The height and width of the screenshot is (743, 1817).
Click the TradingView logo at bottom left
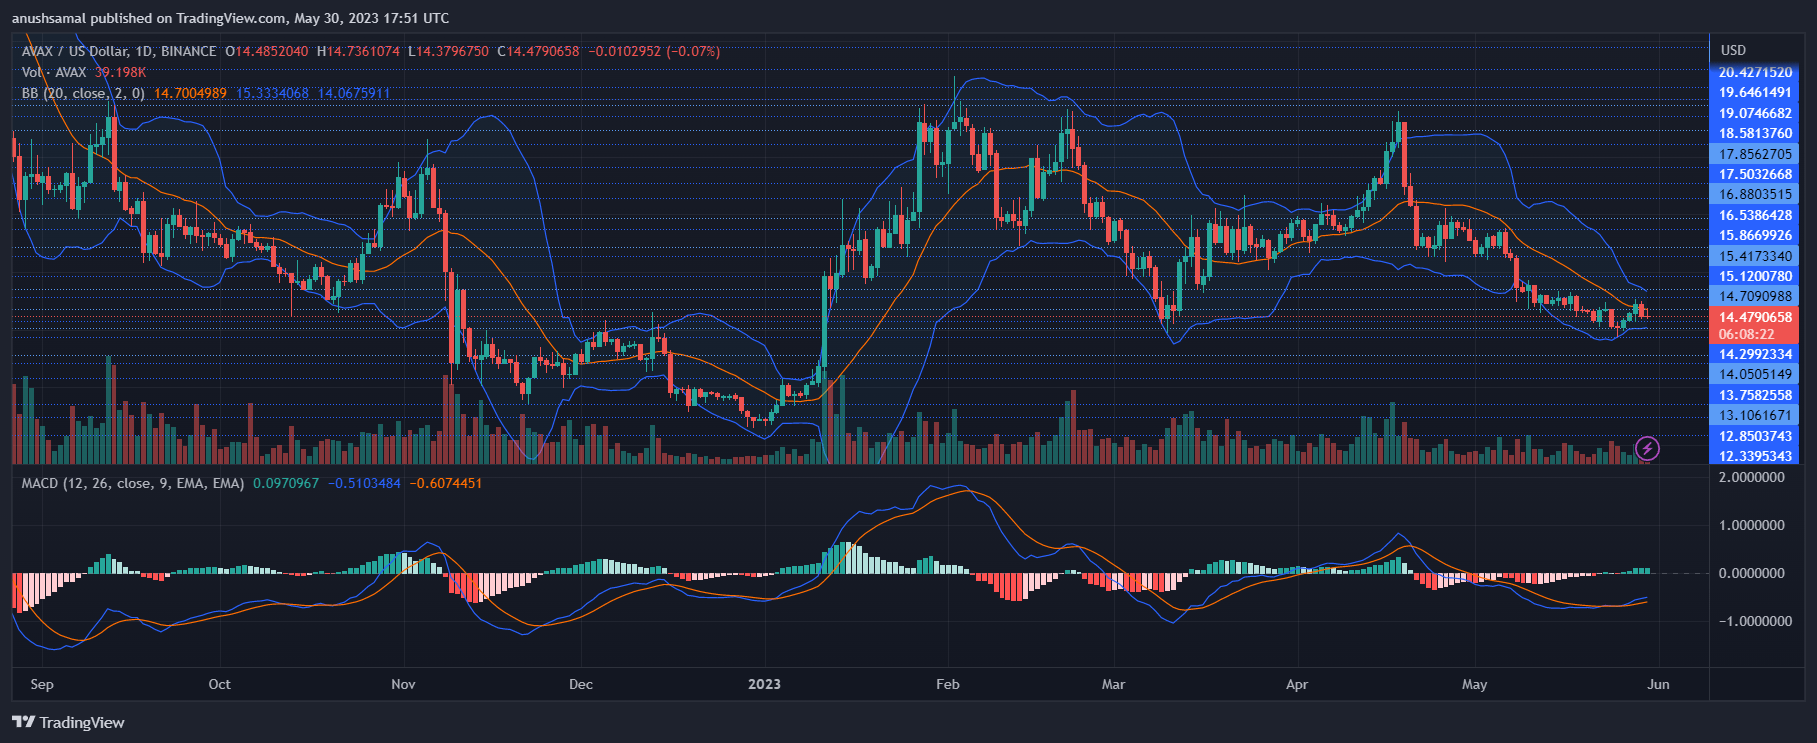pos(68,722)
